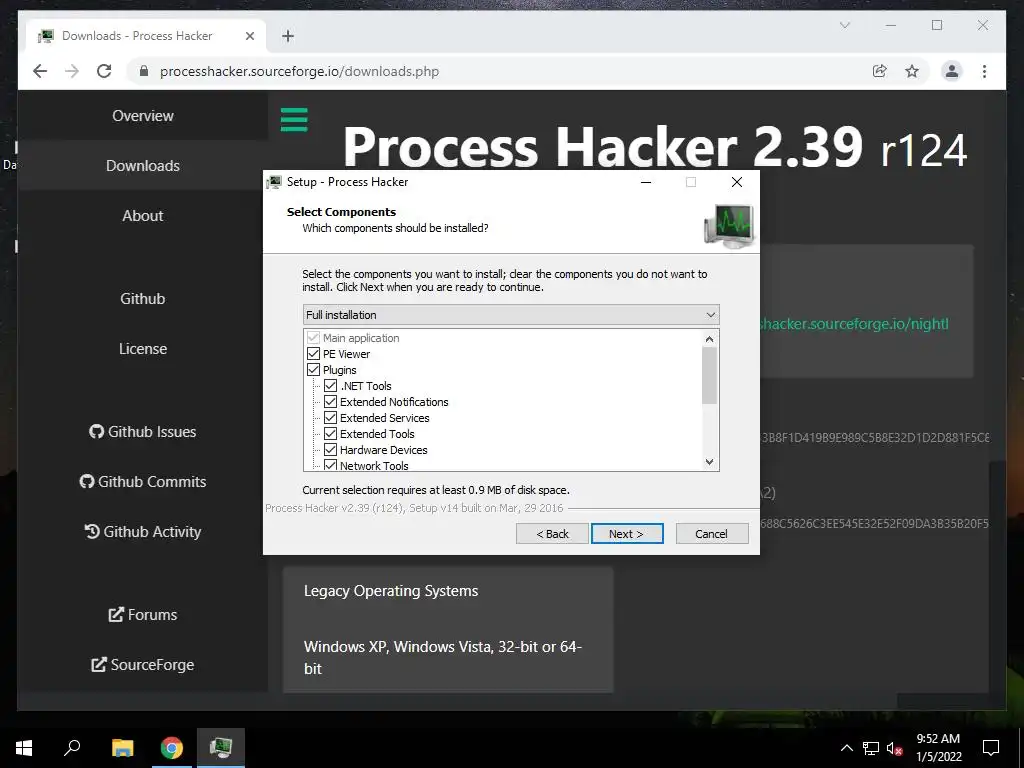
Task: Cancel the Process Hacker Setup
Action: [712, 534]
